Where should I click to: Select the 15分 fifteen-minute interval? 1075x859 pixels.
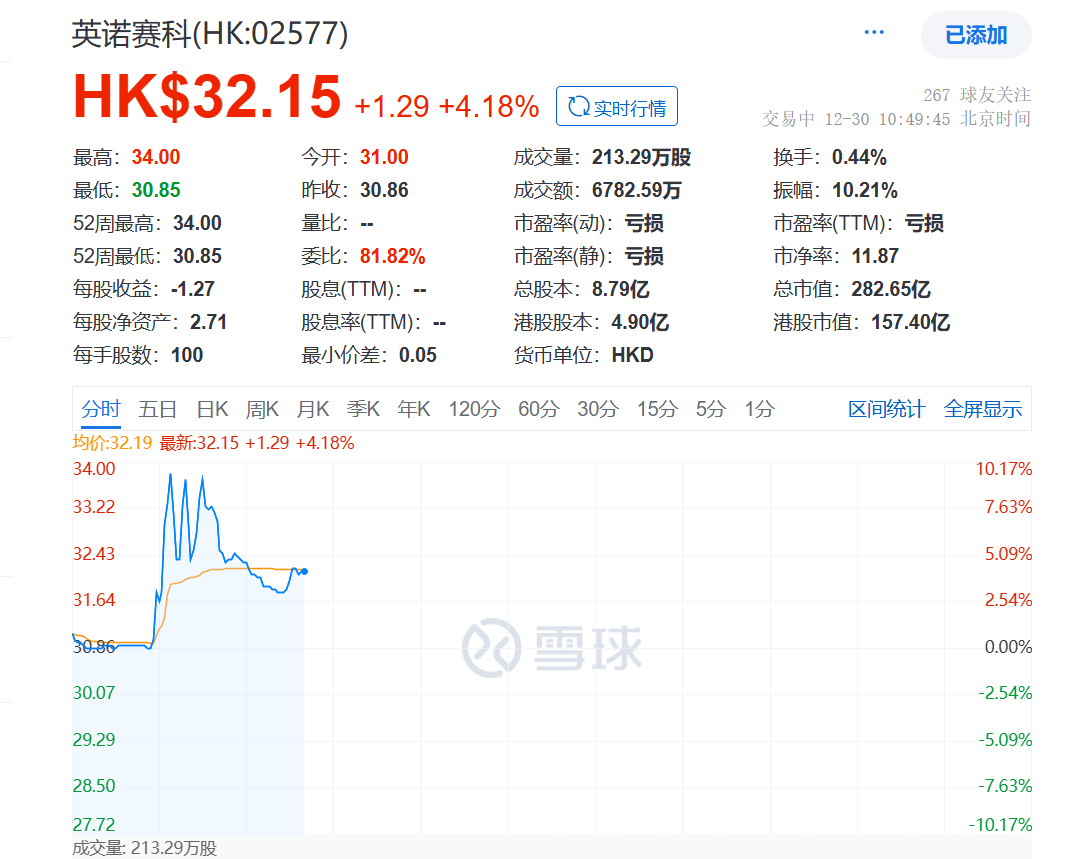point(656,409)
